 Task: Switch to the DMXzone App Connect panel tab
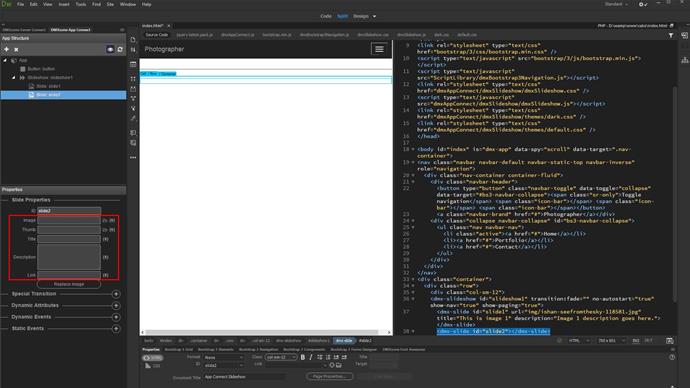coord(70,30)
